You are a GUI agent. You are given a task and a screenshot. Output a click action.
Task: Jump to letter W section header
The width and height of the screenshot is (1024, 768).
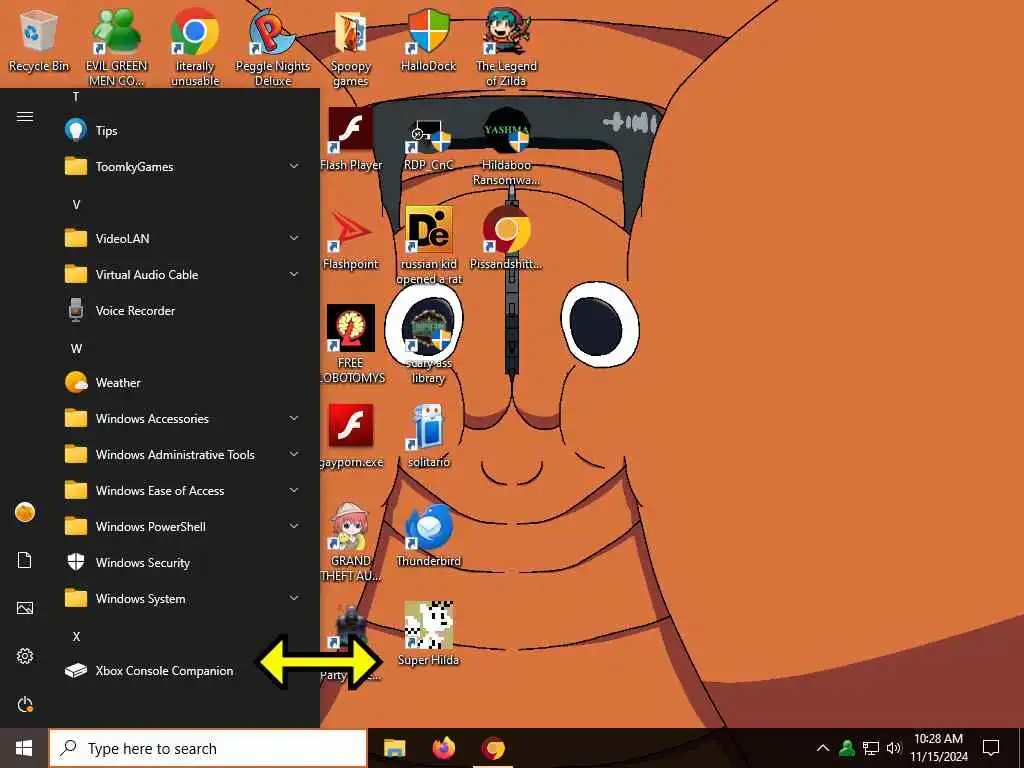pyautogui.click(x=76, y=349)
